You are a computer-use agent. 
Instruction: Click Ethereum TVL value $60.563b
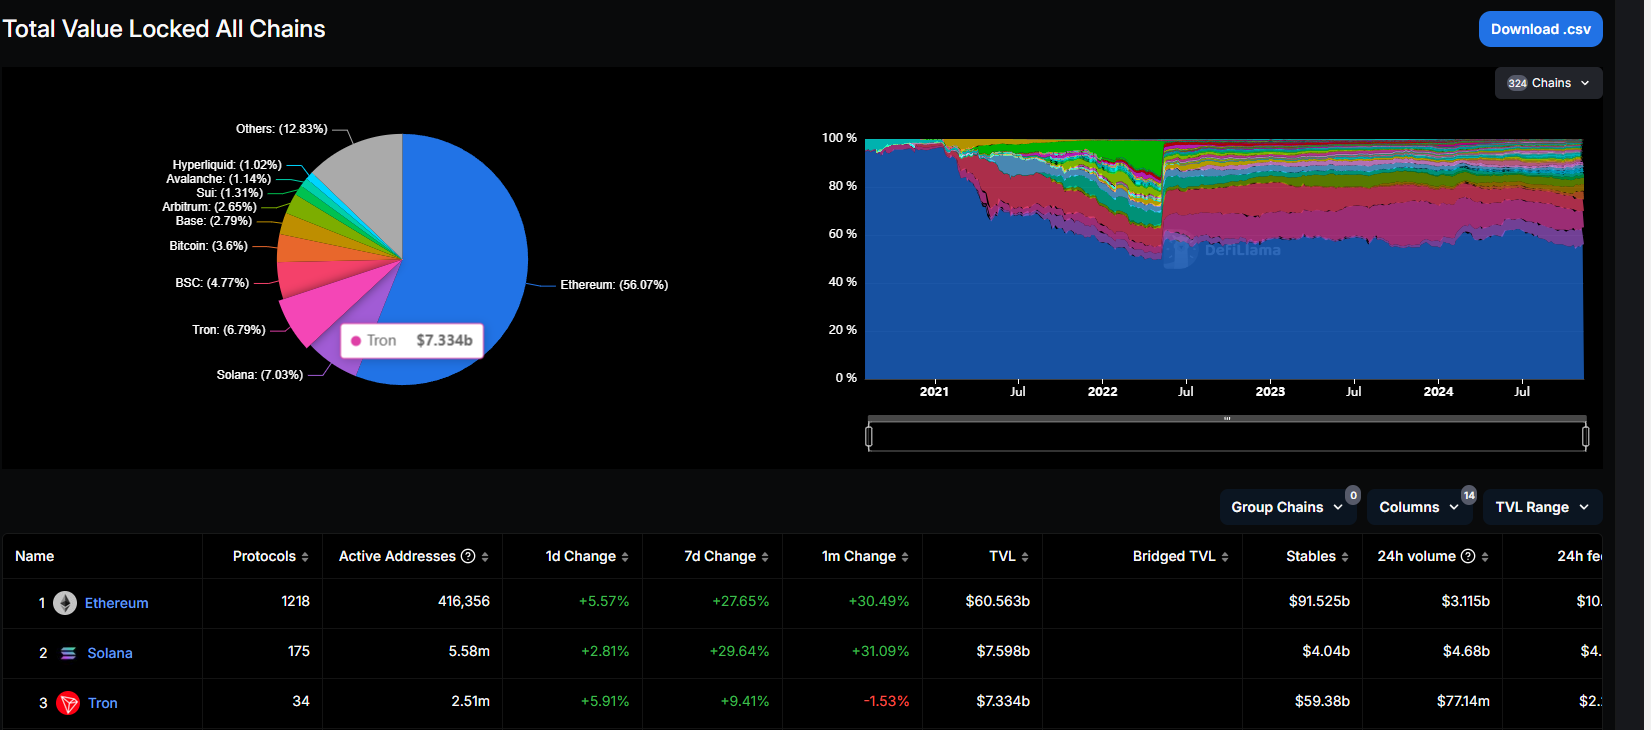pos(998,601)
